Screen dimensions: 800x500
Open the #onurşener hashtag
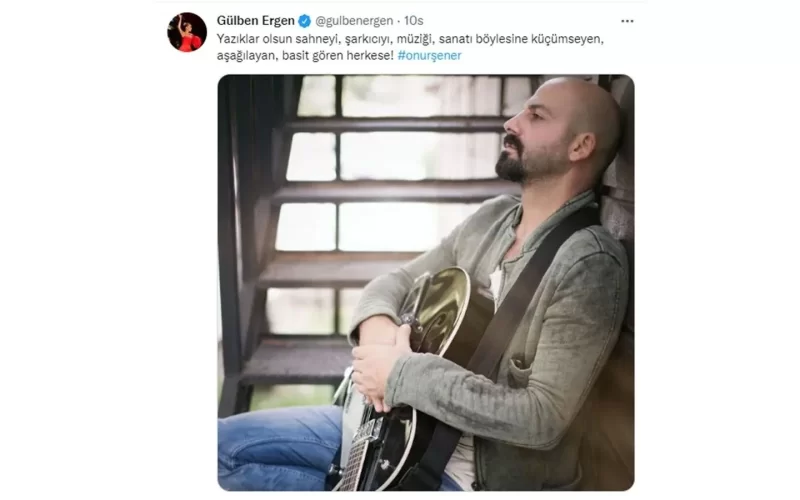point(429,56)
